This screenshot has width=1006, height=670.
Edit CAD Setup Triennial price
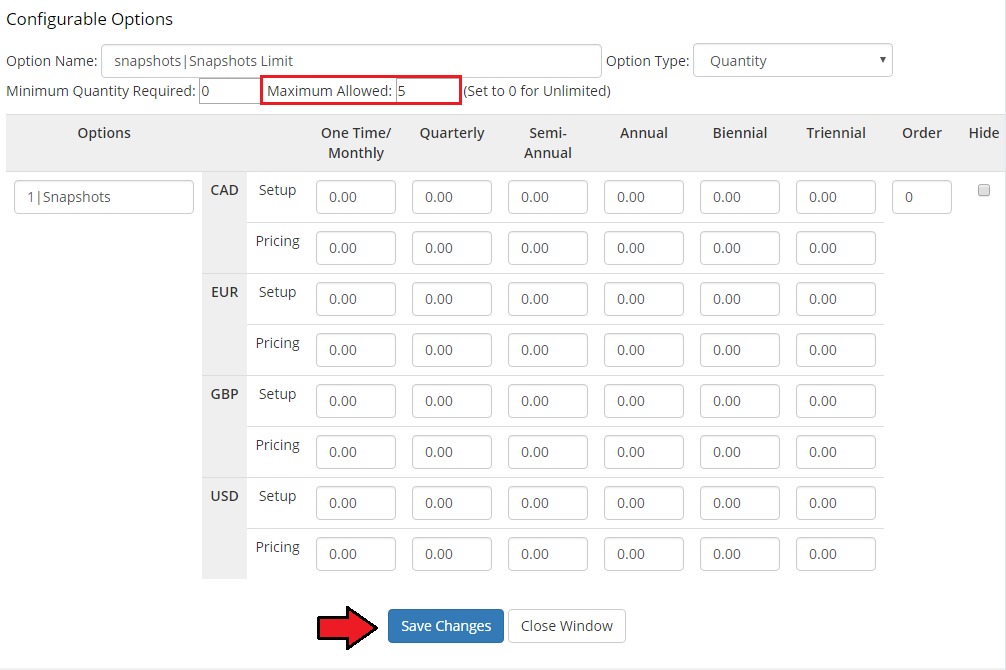click(836, 197)
